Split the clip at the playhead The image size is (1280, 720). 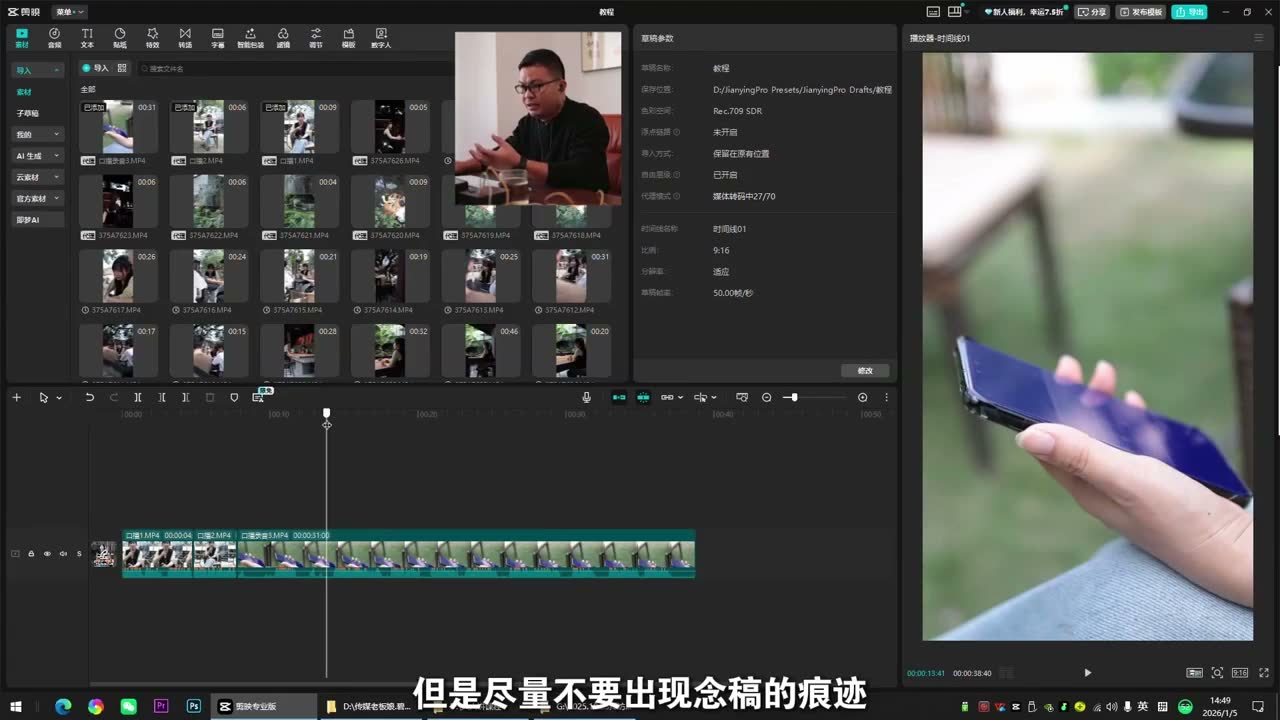coord(138,397)
